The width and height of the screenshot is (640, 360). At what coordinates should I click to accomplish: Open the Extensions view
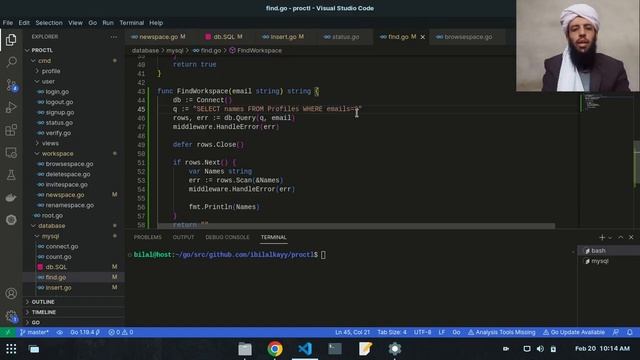[11, 130]
